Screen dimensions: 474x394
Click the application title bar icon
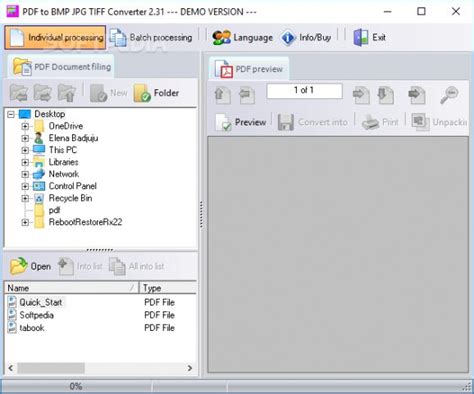click(x=12, y=12)
